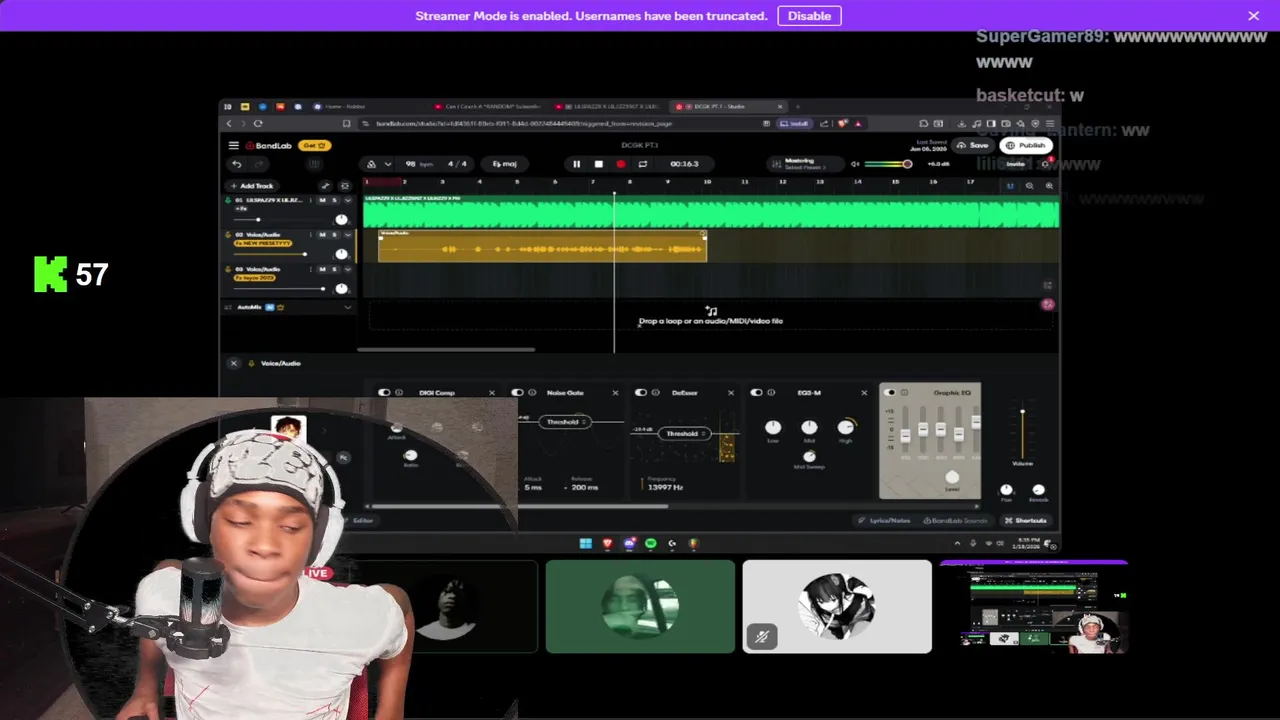Mute track 03 Voice/Audio
Screen dimensions: 1280x720
[x=321, y=269]
